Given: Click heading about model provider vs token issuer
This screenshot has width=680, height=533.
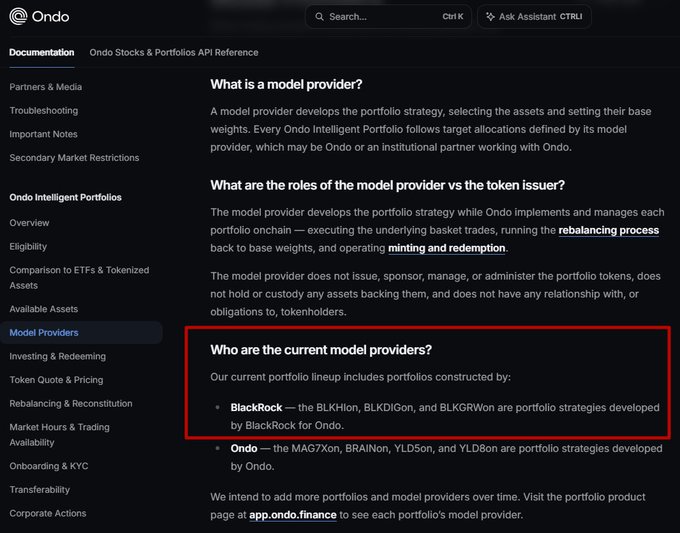Looking at the screenshot, I should click(387, 185).
